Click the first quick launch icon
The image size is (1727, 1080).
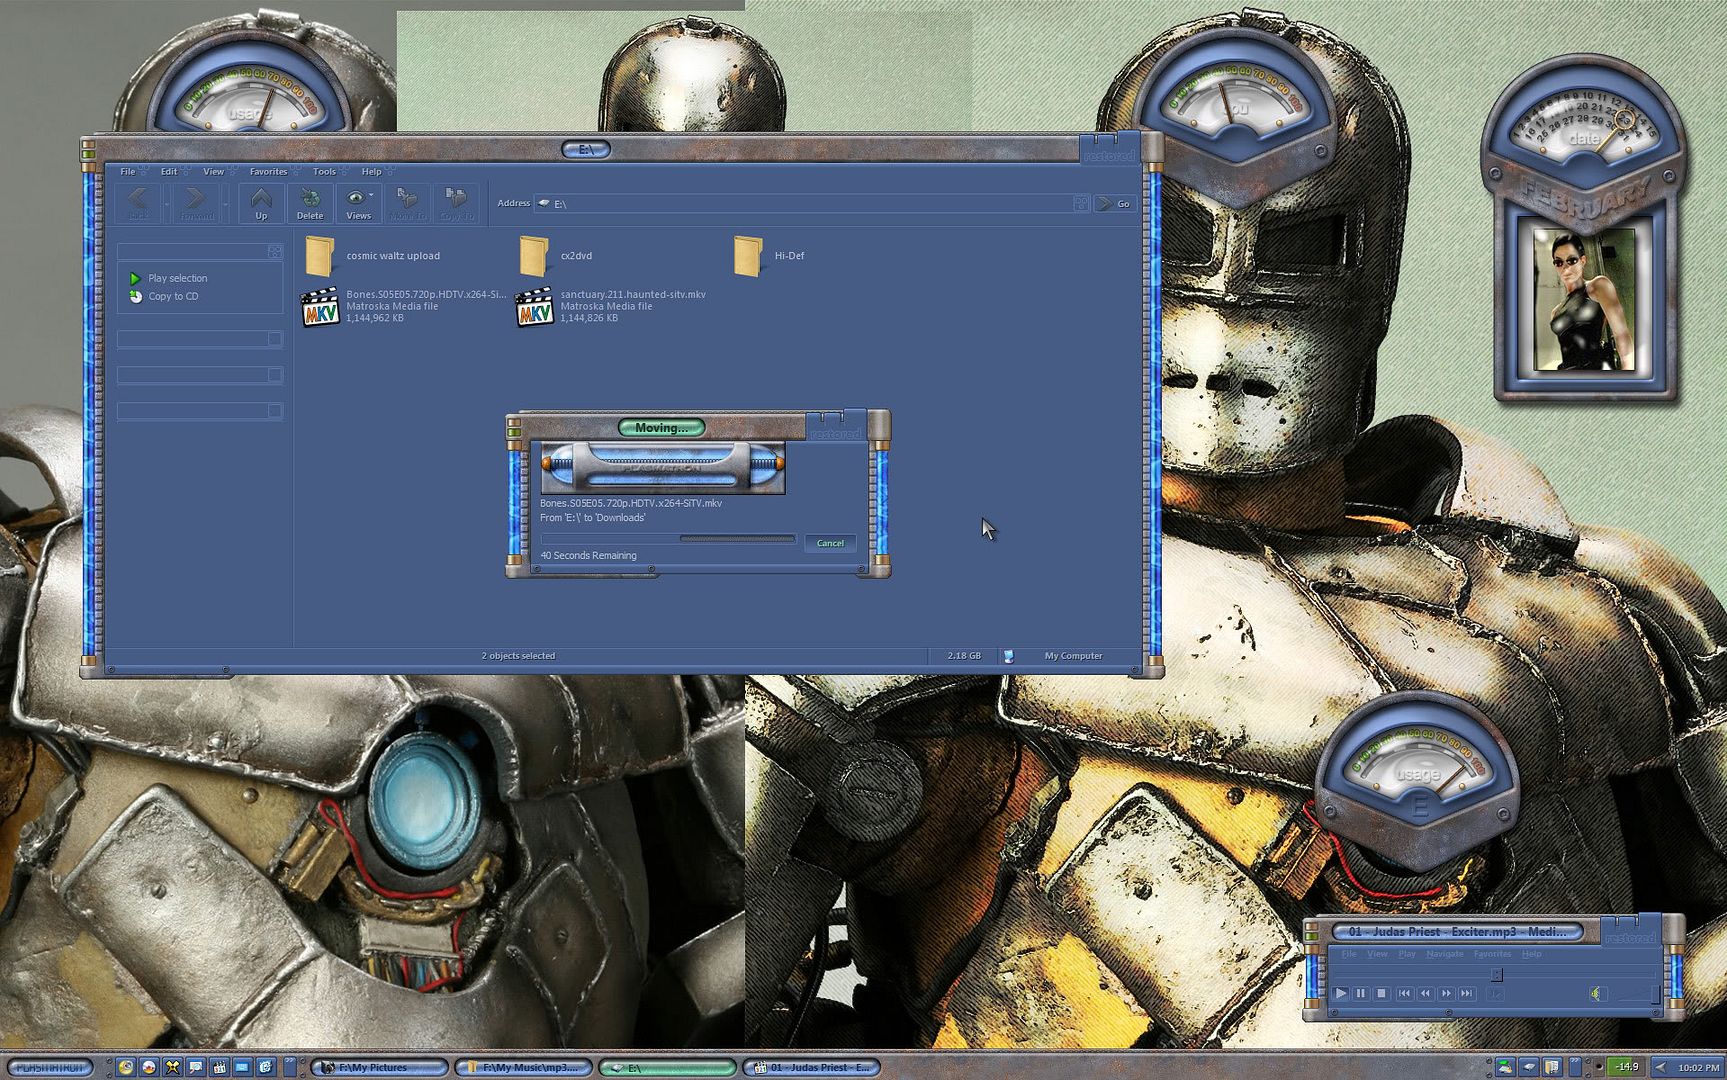[x=126, y=1067]
